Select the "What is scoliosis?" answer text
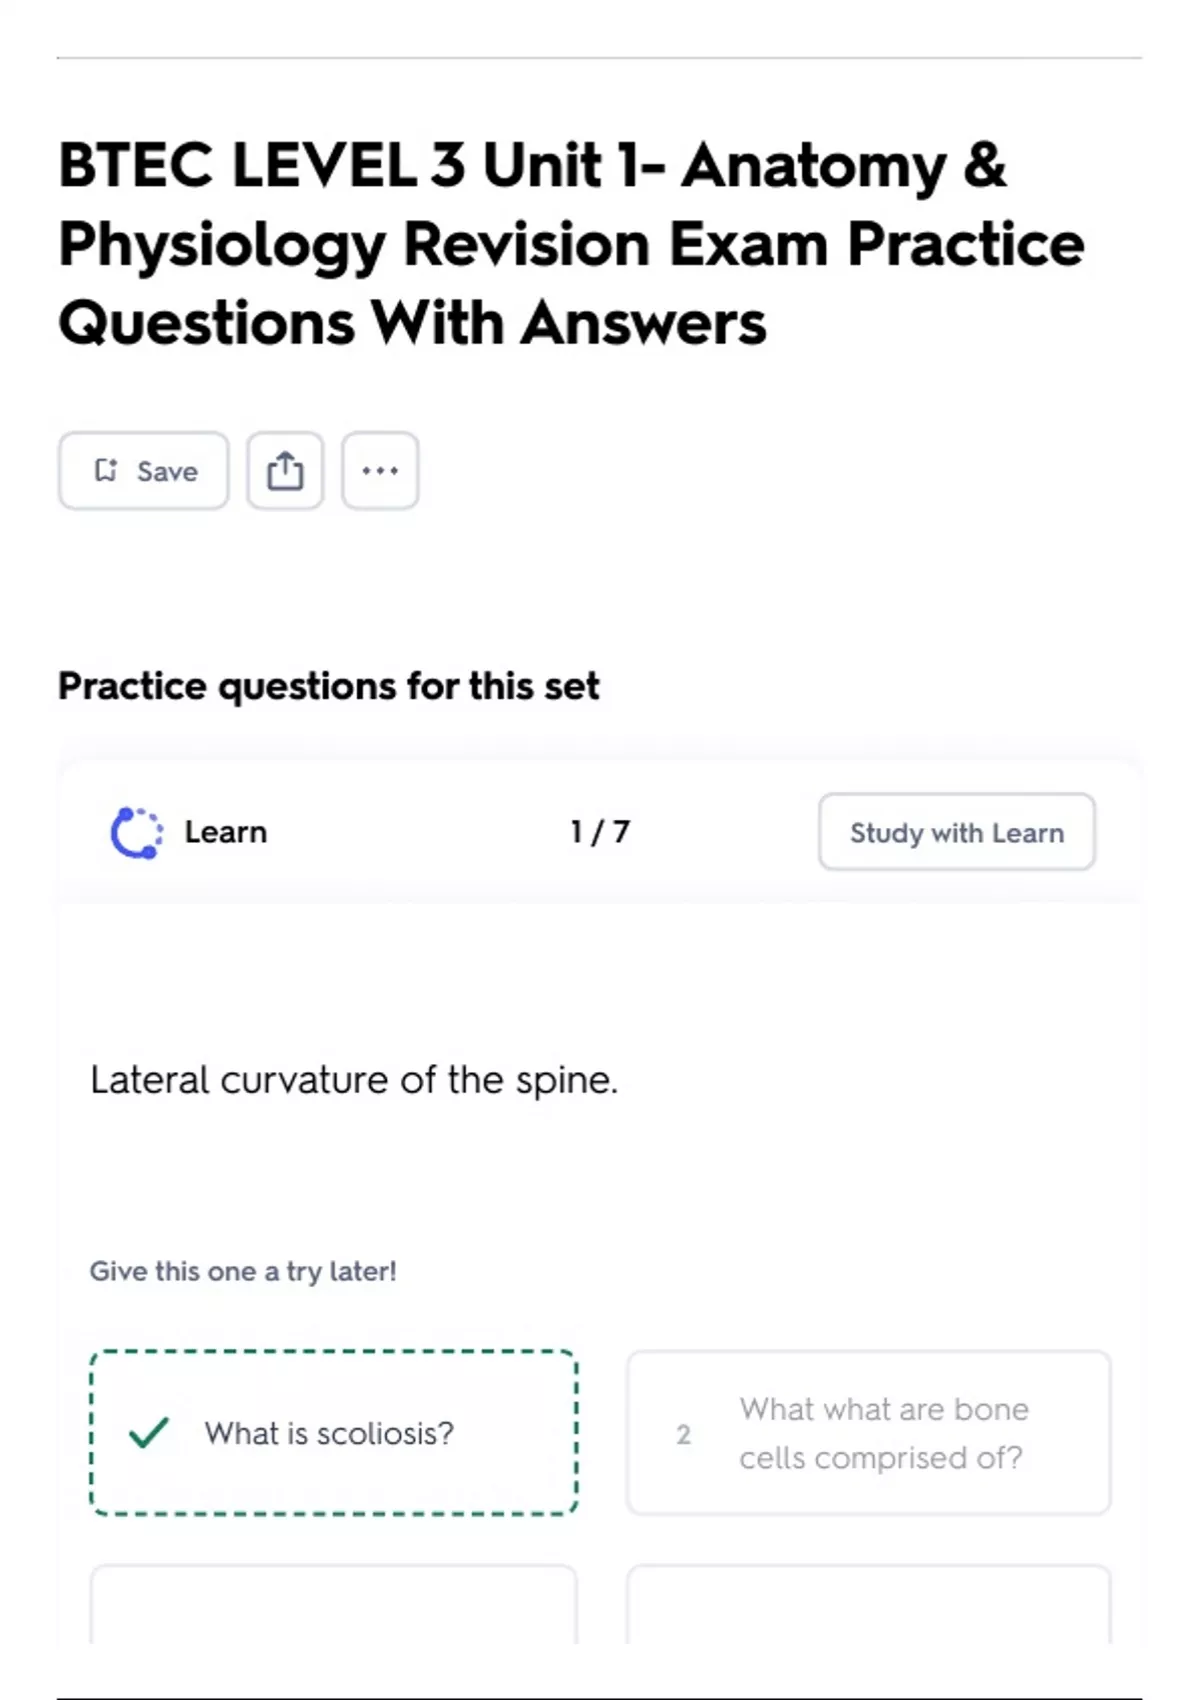 tap(329, 1433)
